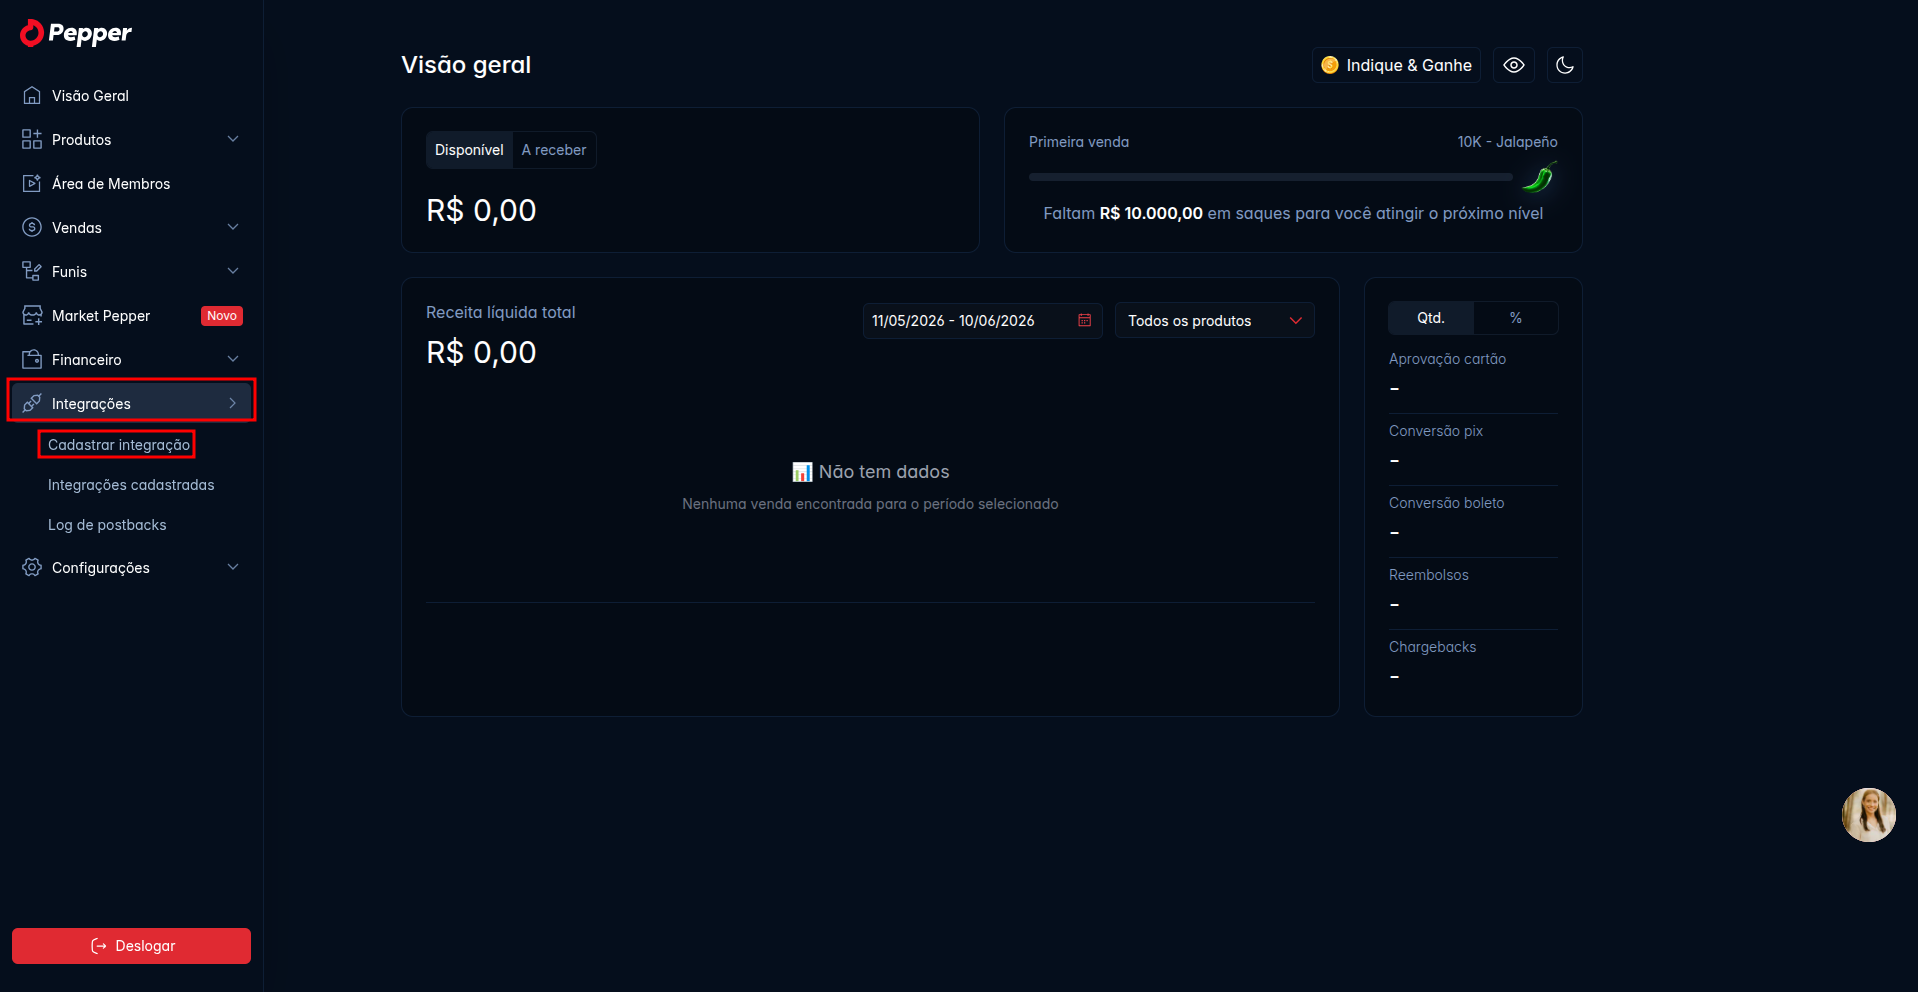Click the Vendas dollar icon
Viewport: 1918px width, 992px height.
point(32,228)
